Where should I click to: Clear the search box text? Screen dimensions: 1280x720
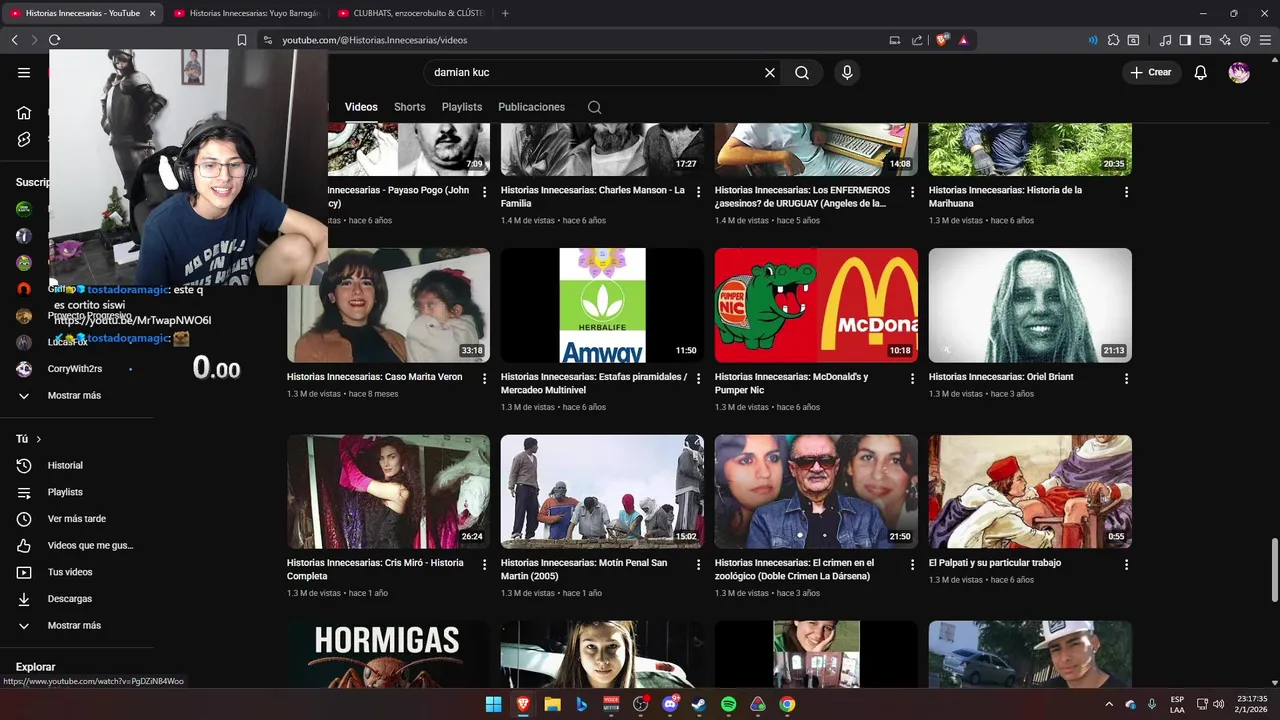click(770, 72)
